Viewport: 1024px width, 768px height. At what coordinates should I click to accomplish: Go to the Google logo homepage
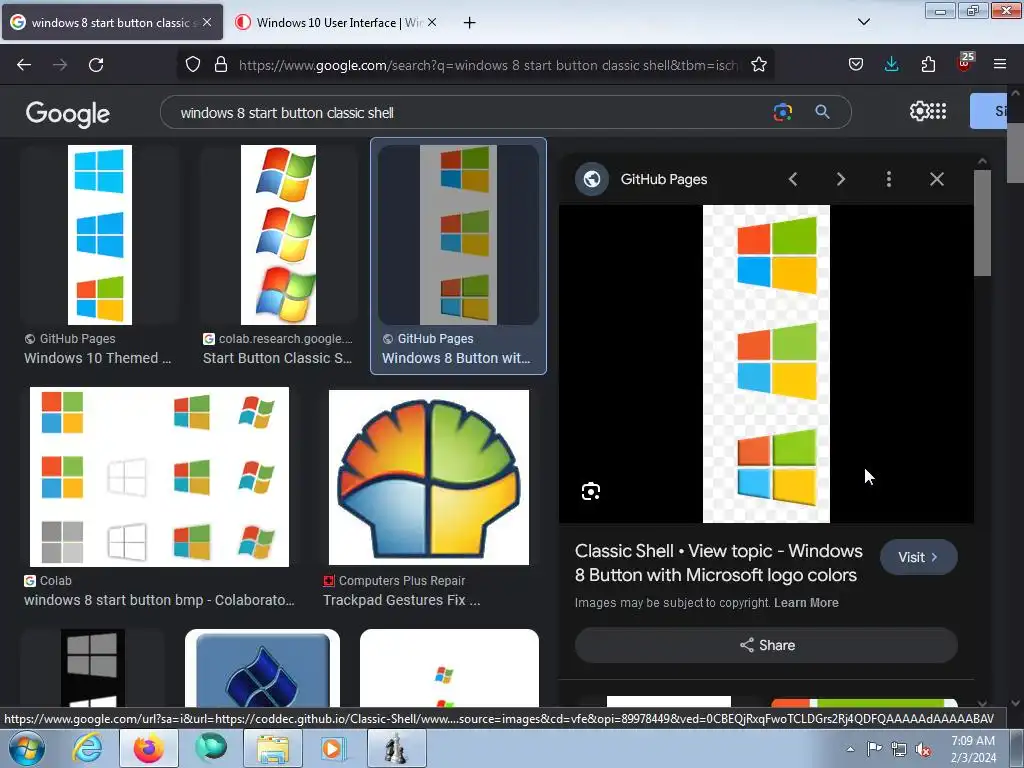[x=67, y=114]
